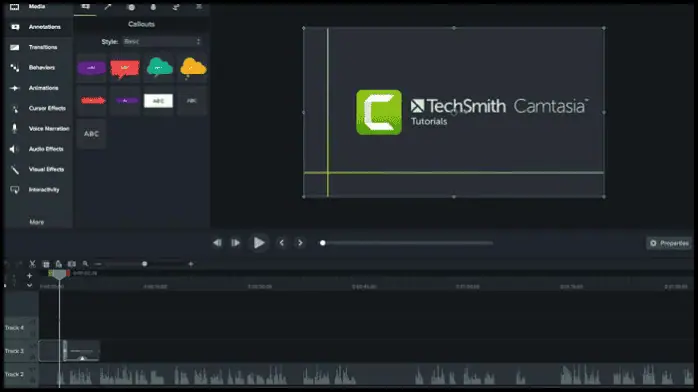The image size is (698, 392).
Task: Open Cursor Effects panel
Action: click(37, 108)
